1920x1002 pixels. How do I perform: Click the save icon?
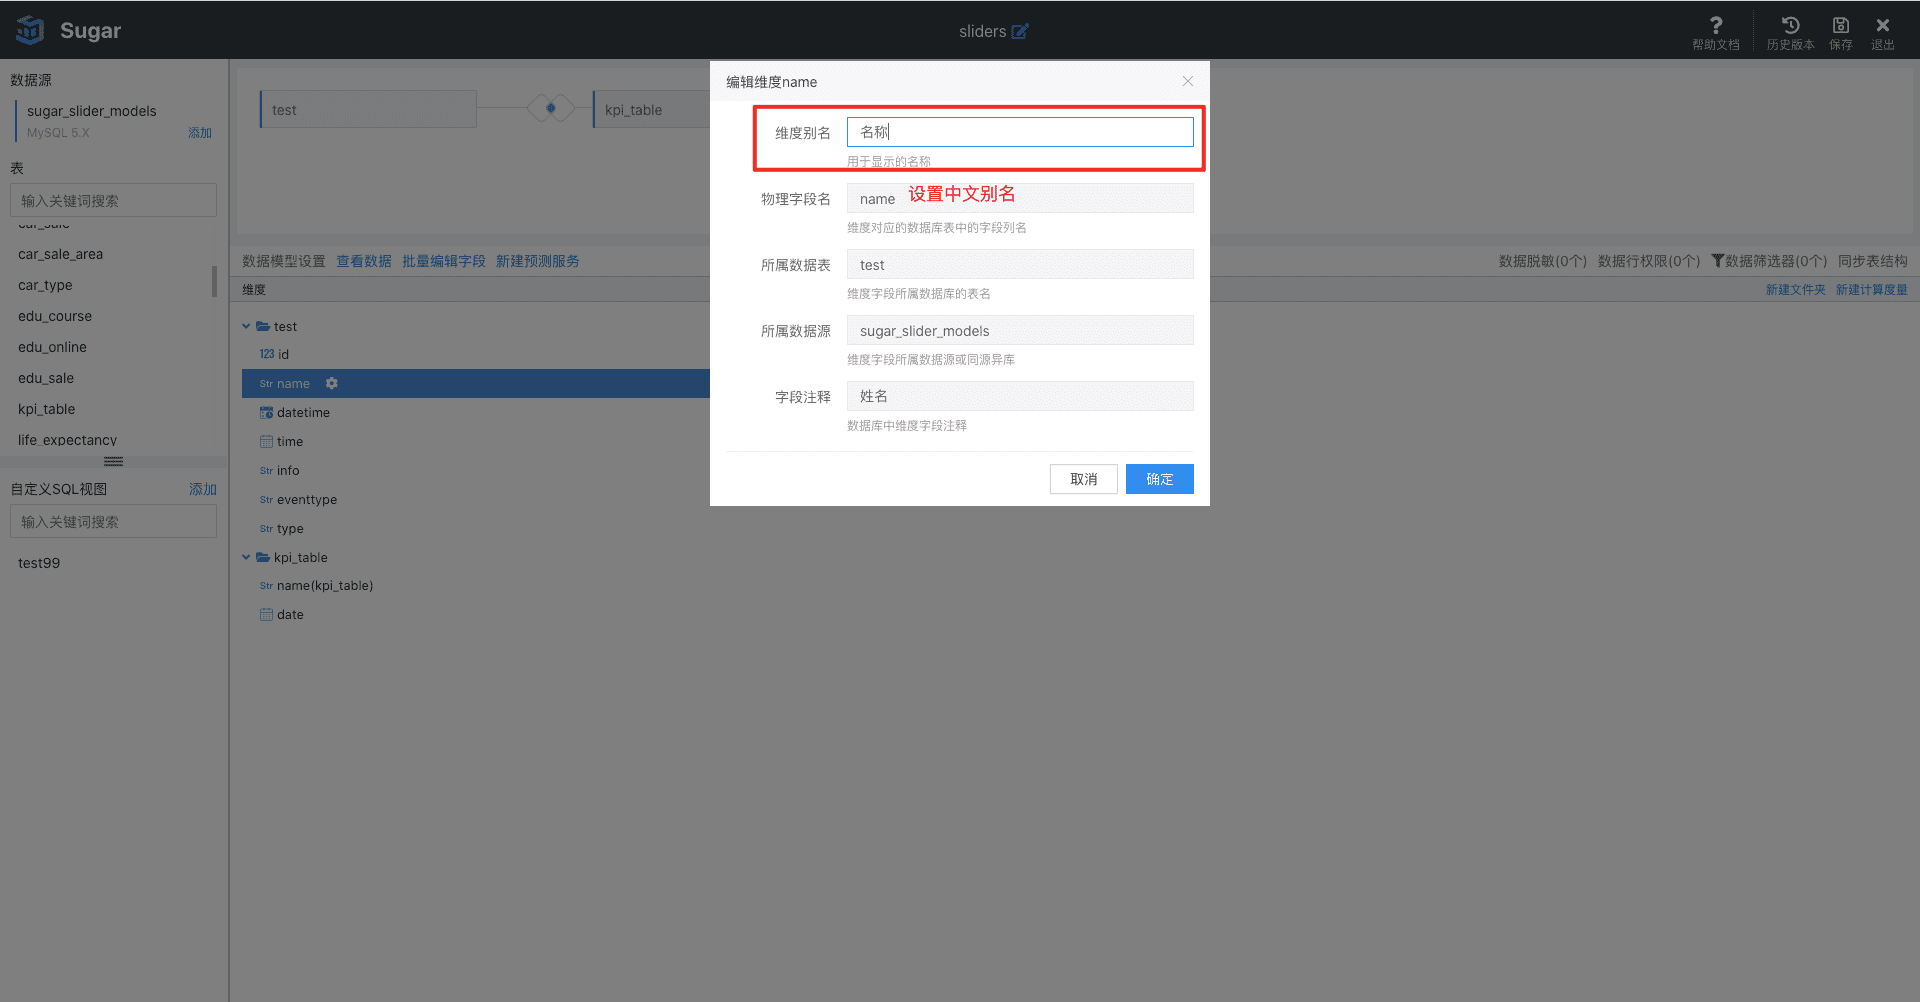[x=1841, y=25]
